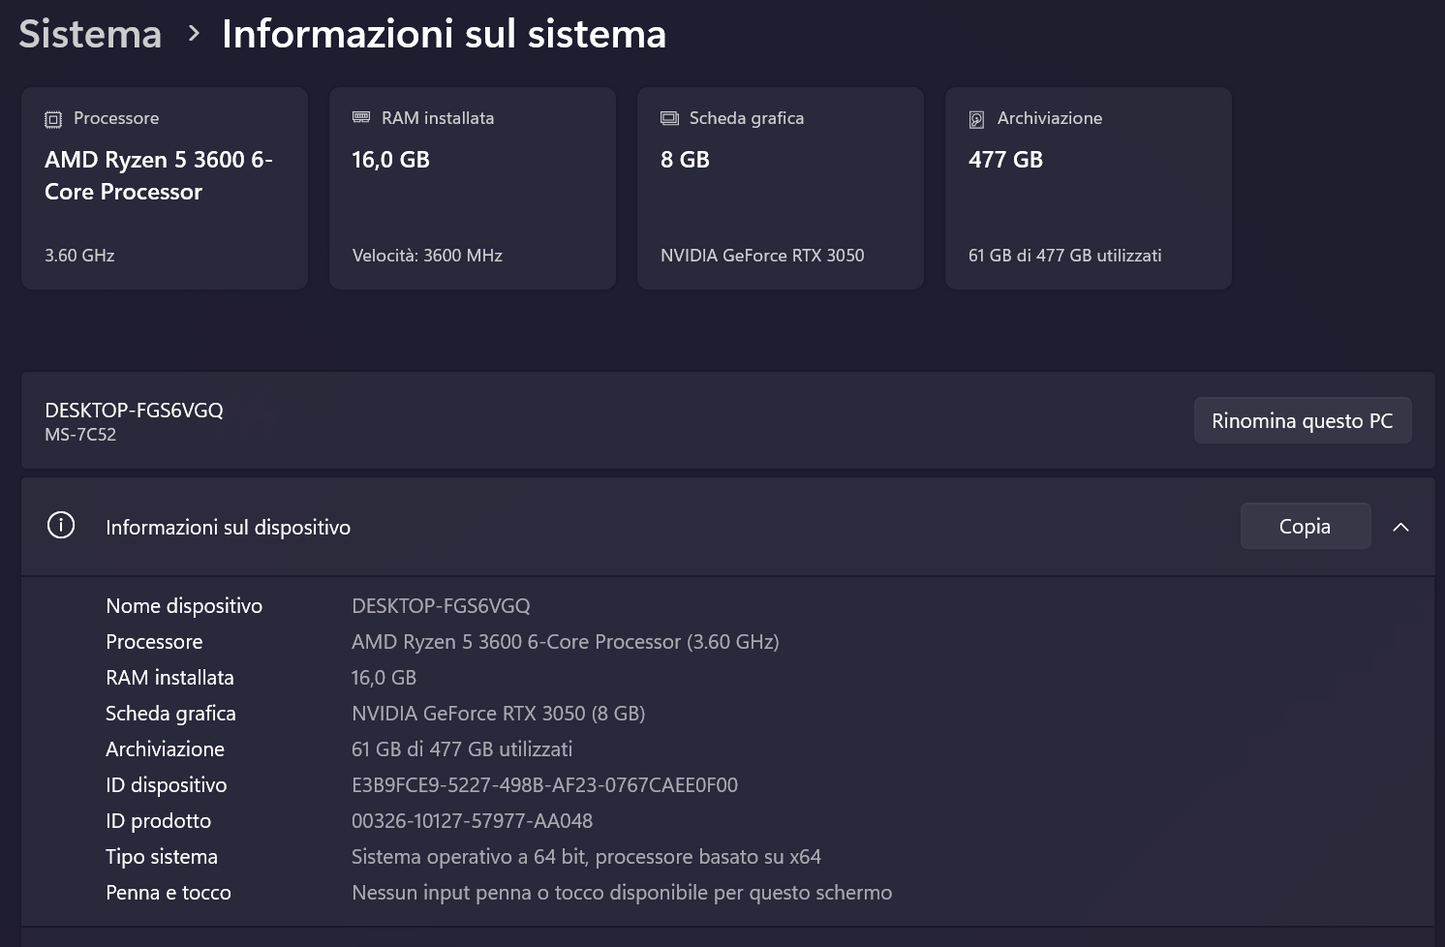Click the RAM installata memory icon
Screen dimensions: 1445x947
tap(361, 118)
